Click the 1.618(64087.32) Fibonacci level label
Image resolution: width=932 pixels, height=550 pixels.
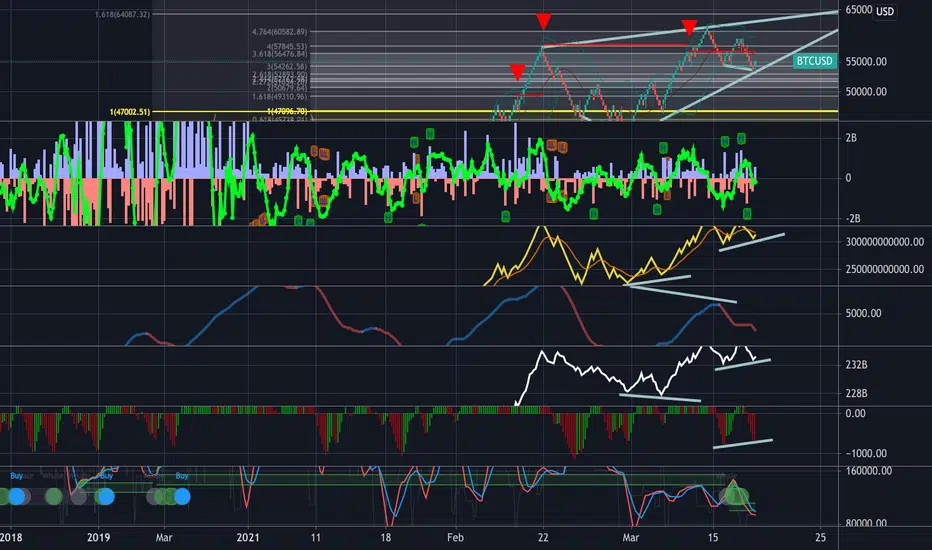122,14
